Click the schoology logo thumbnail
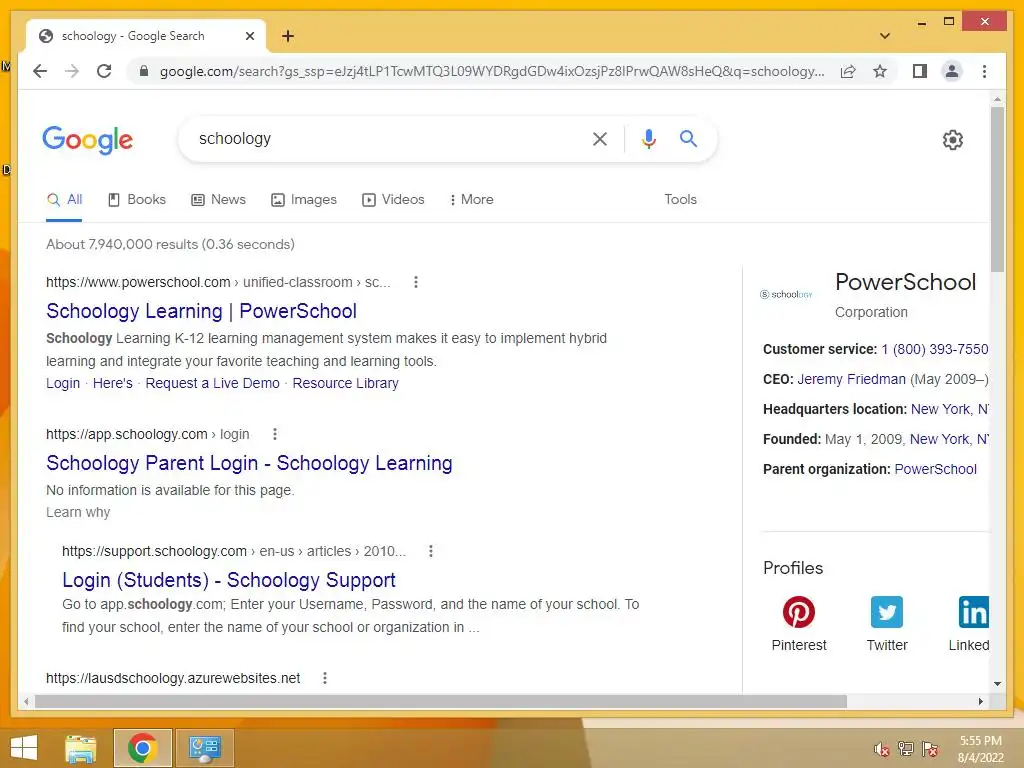 786,295
